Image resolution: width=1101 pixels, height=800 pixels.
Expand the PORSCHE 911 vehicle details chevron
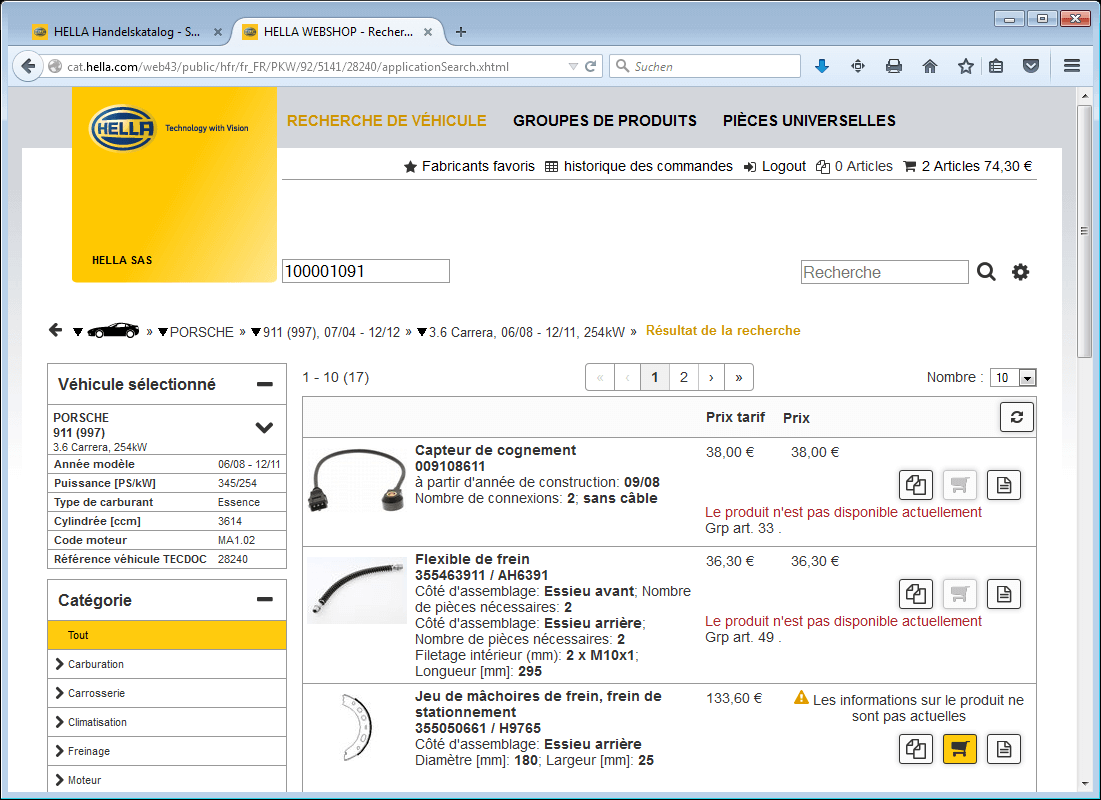pos(264,427)
